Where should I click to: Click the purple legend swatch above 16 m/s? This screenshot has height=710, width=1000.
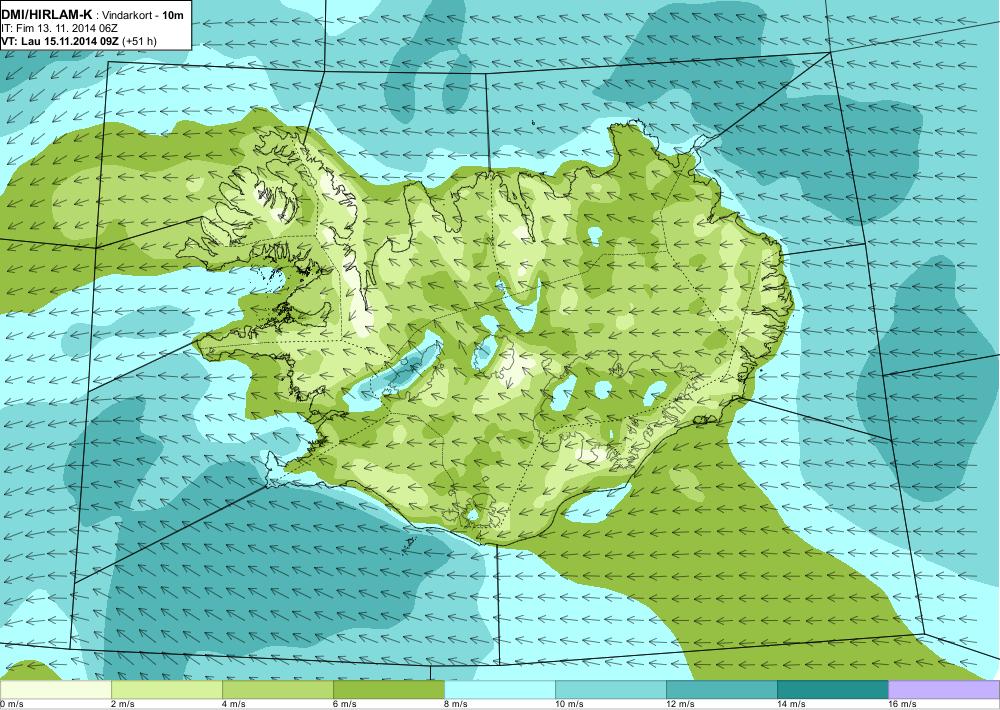coord(944,690)
